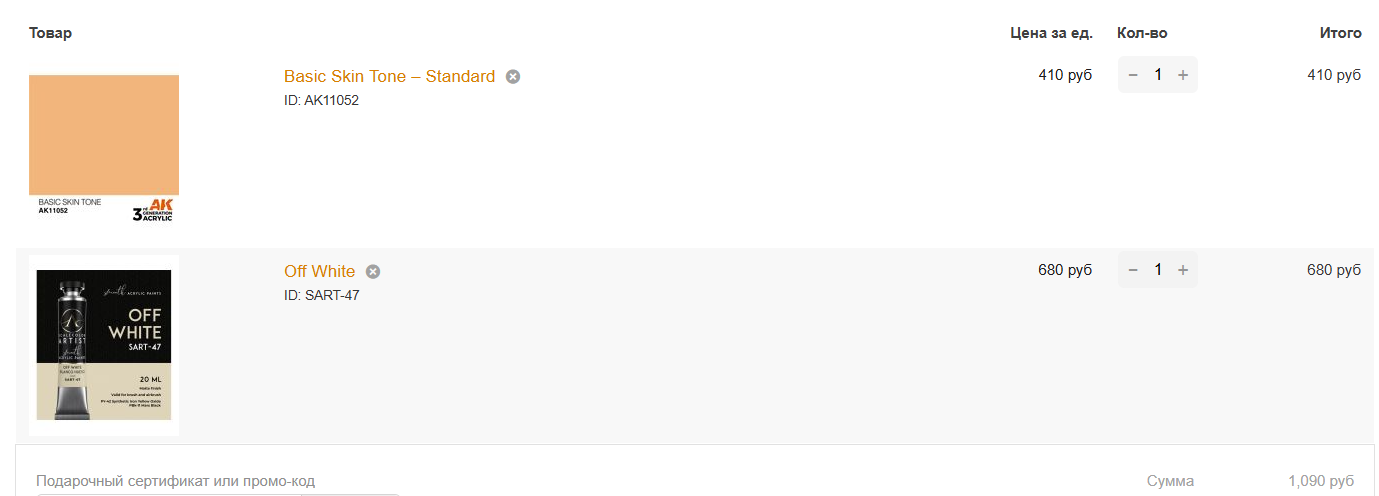This screenshot has width=1379, height=496.
Task: Click the Итого column header
Action: (1340, 33)
